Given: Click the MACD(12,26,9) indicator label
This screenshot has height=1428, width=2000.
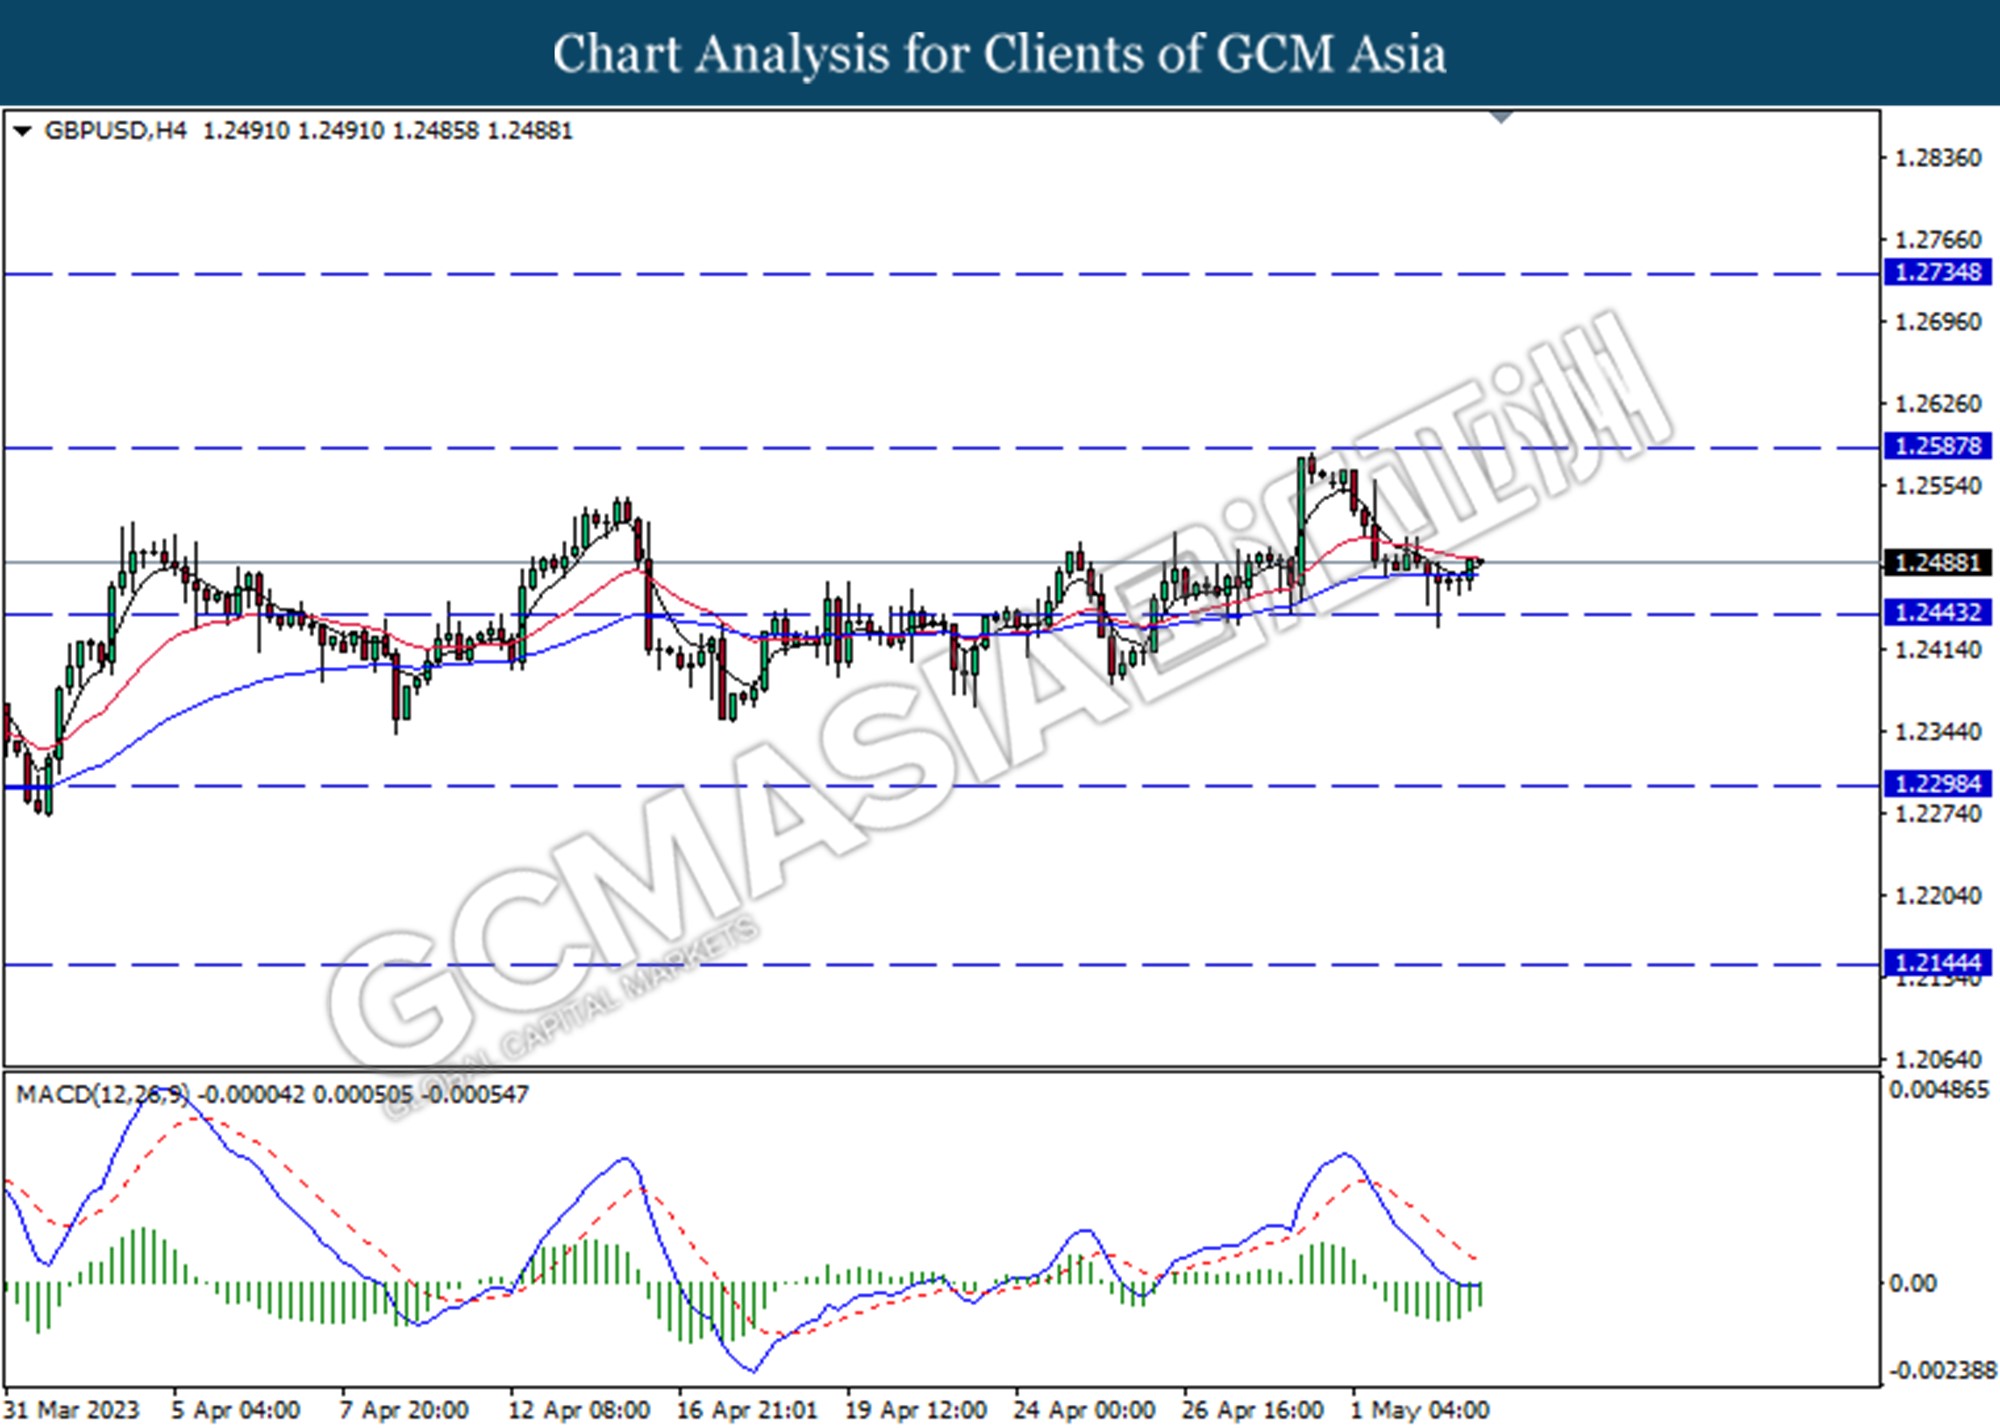Looking at the screenshot, I should tap(103, 1094).
